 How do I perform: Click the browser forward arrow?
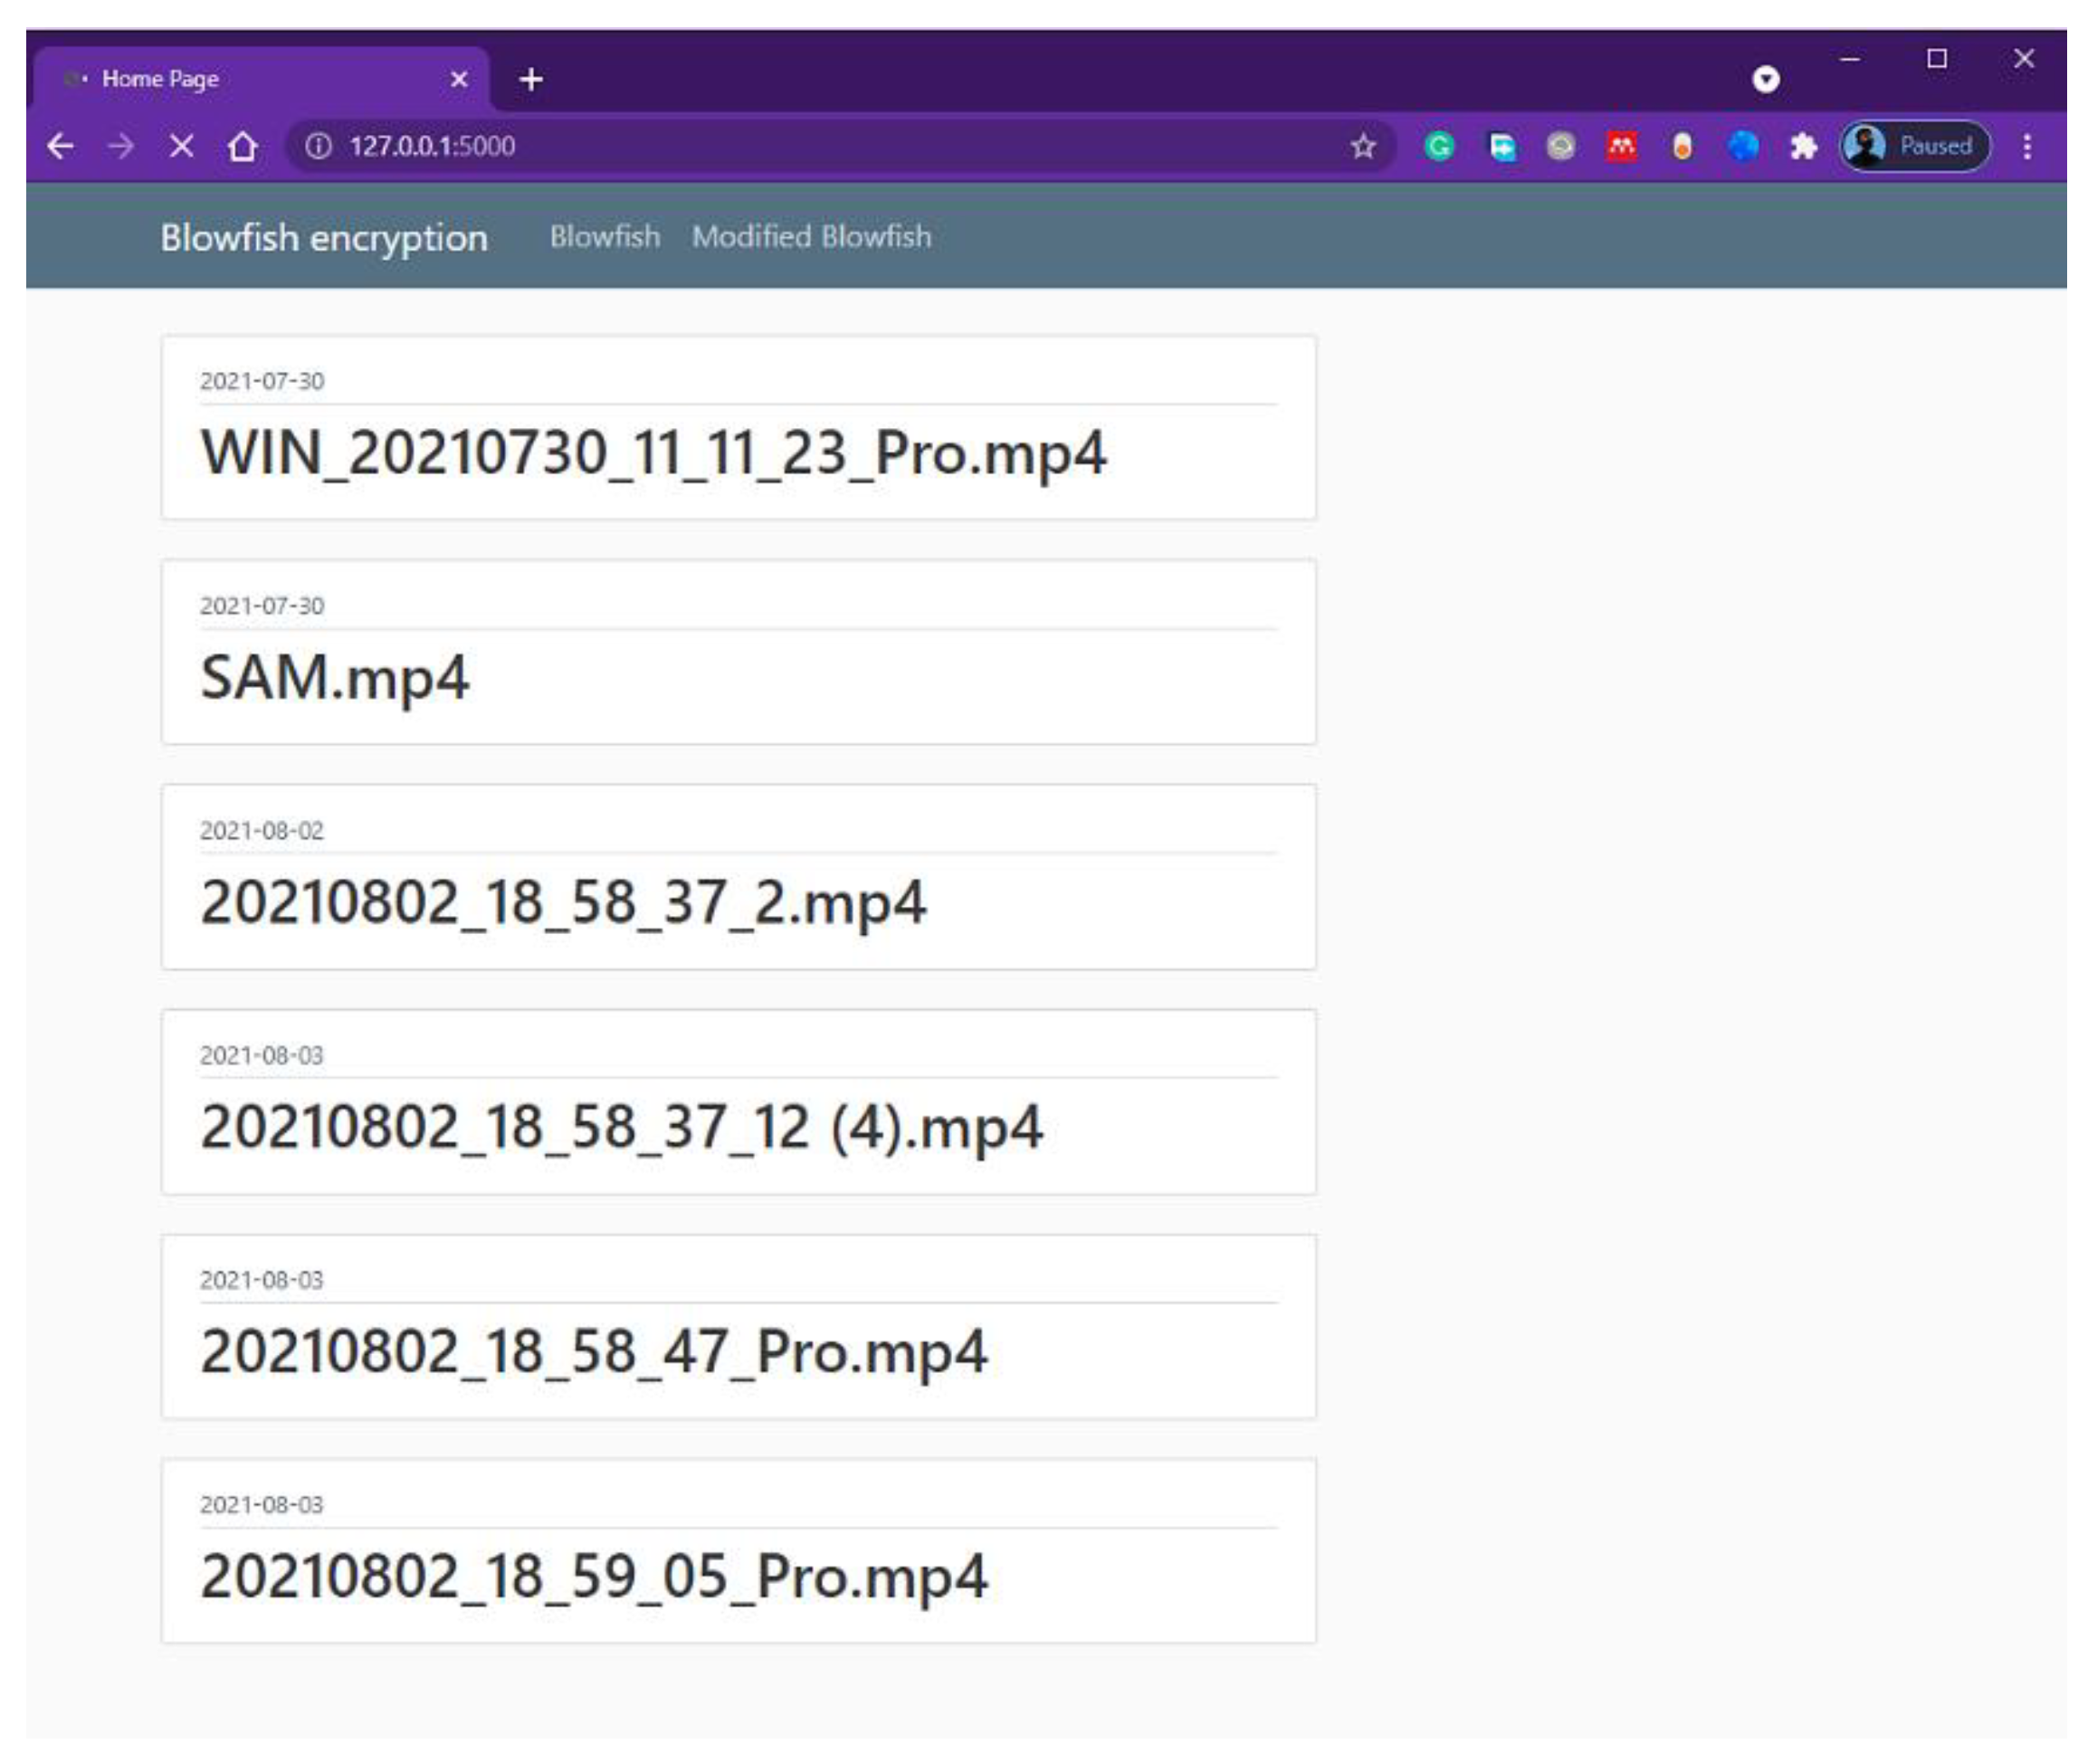point(121,147)
